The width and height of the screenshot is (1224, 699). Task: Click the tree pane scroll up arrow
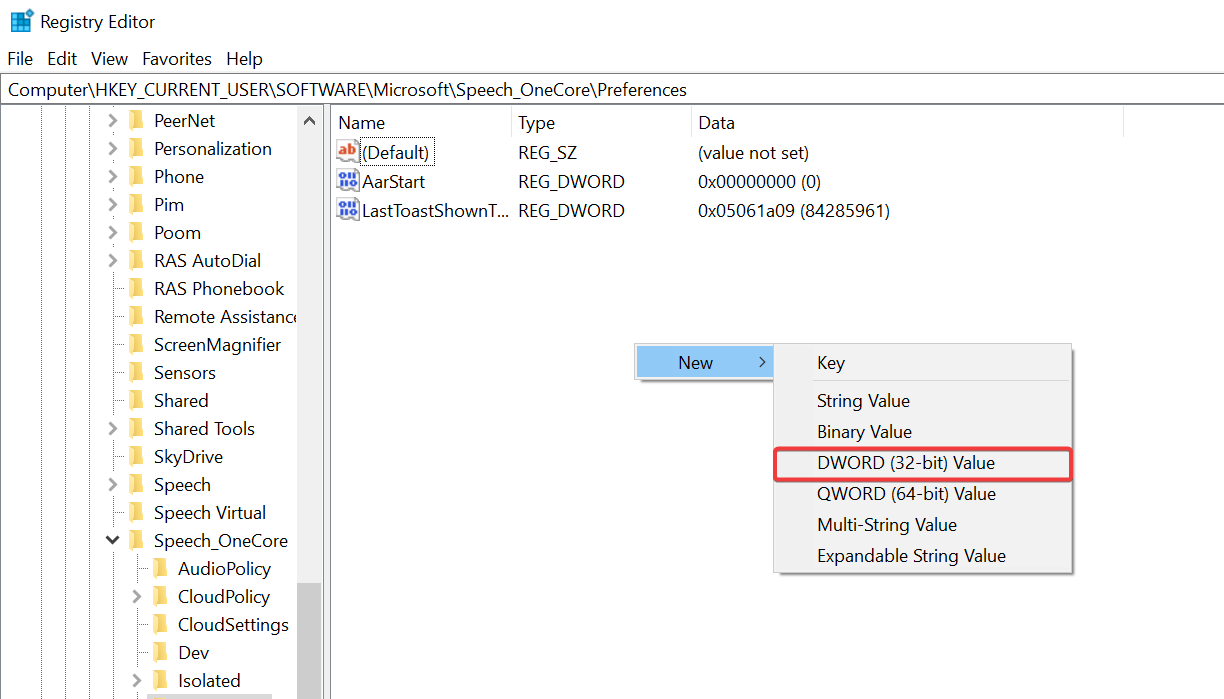(x=310, y=121)
